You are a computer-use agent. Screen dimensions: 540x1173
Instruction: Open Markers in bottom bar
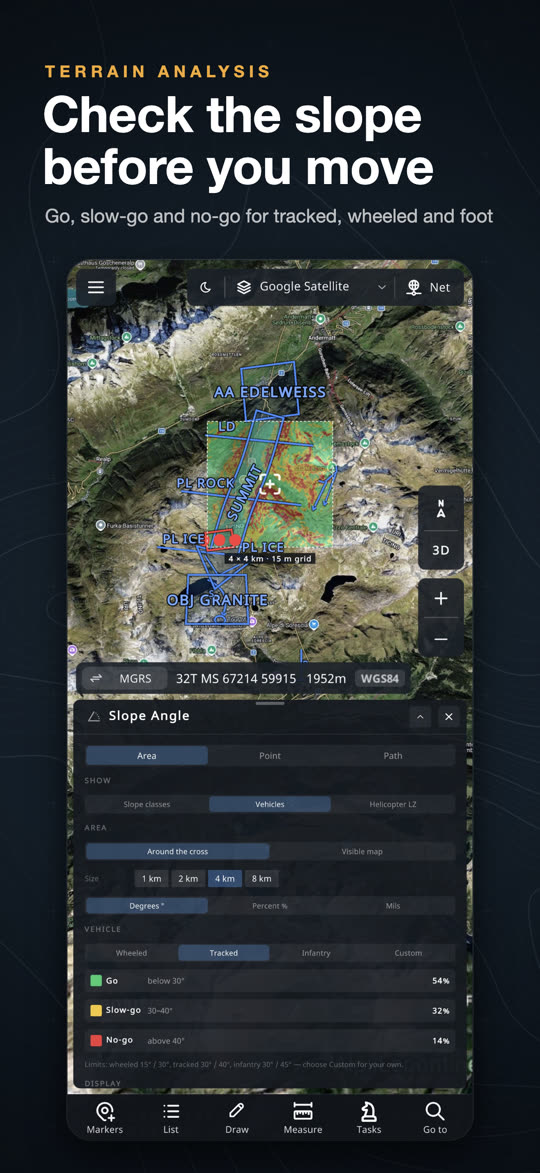point(105,1118)
